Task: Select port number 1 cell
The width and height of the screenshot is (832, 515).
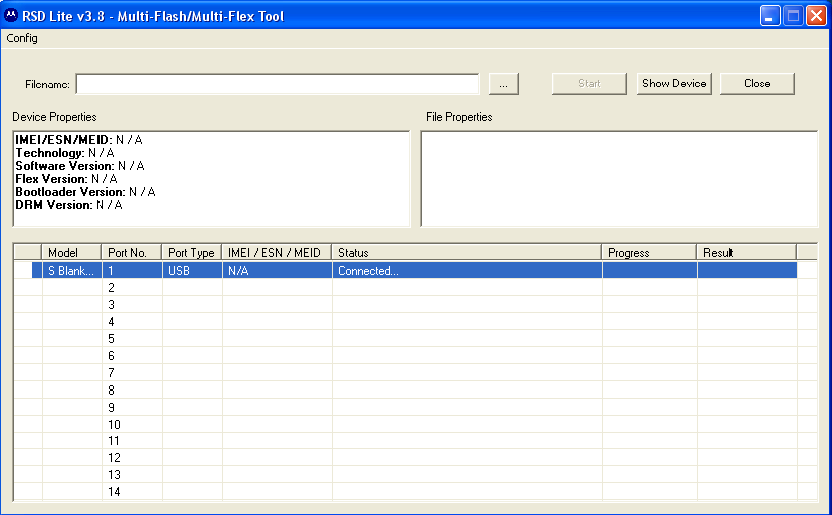Action: tap(132, 270)
